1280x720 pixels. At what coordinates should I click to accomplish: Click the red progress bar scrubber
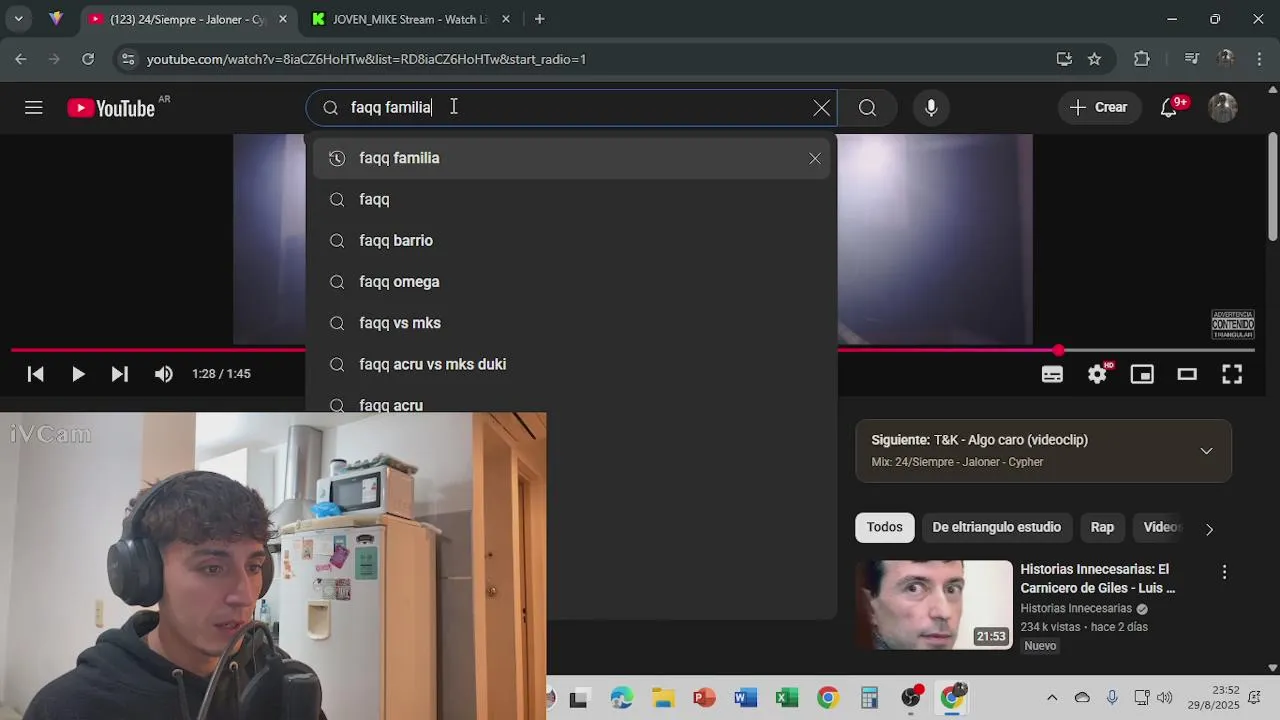click(1058, 350)
